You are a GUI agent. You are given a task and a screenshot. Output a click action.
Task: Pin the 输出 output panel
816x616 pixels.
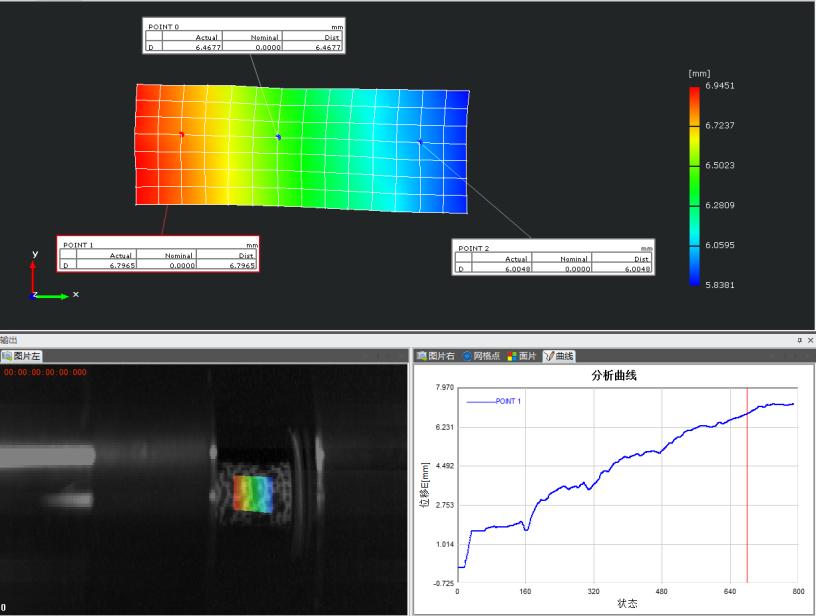tap(799, 341)
